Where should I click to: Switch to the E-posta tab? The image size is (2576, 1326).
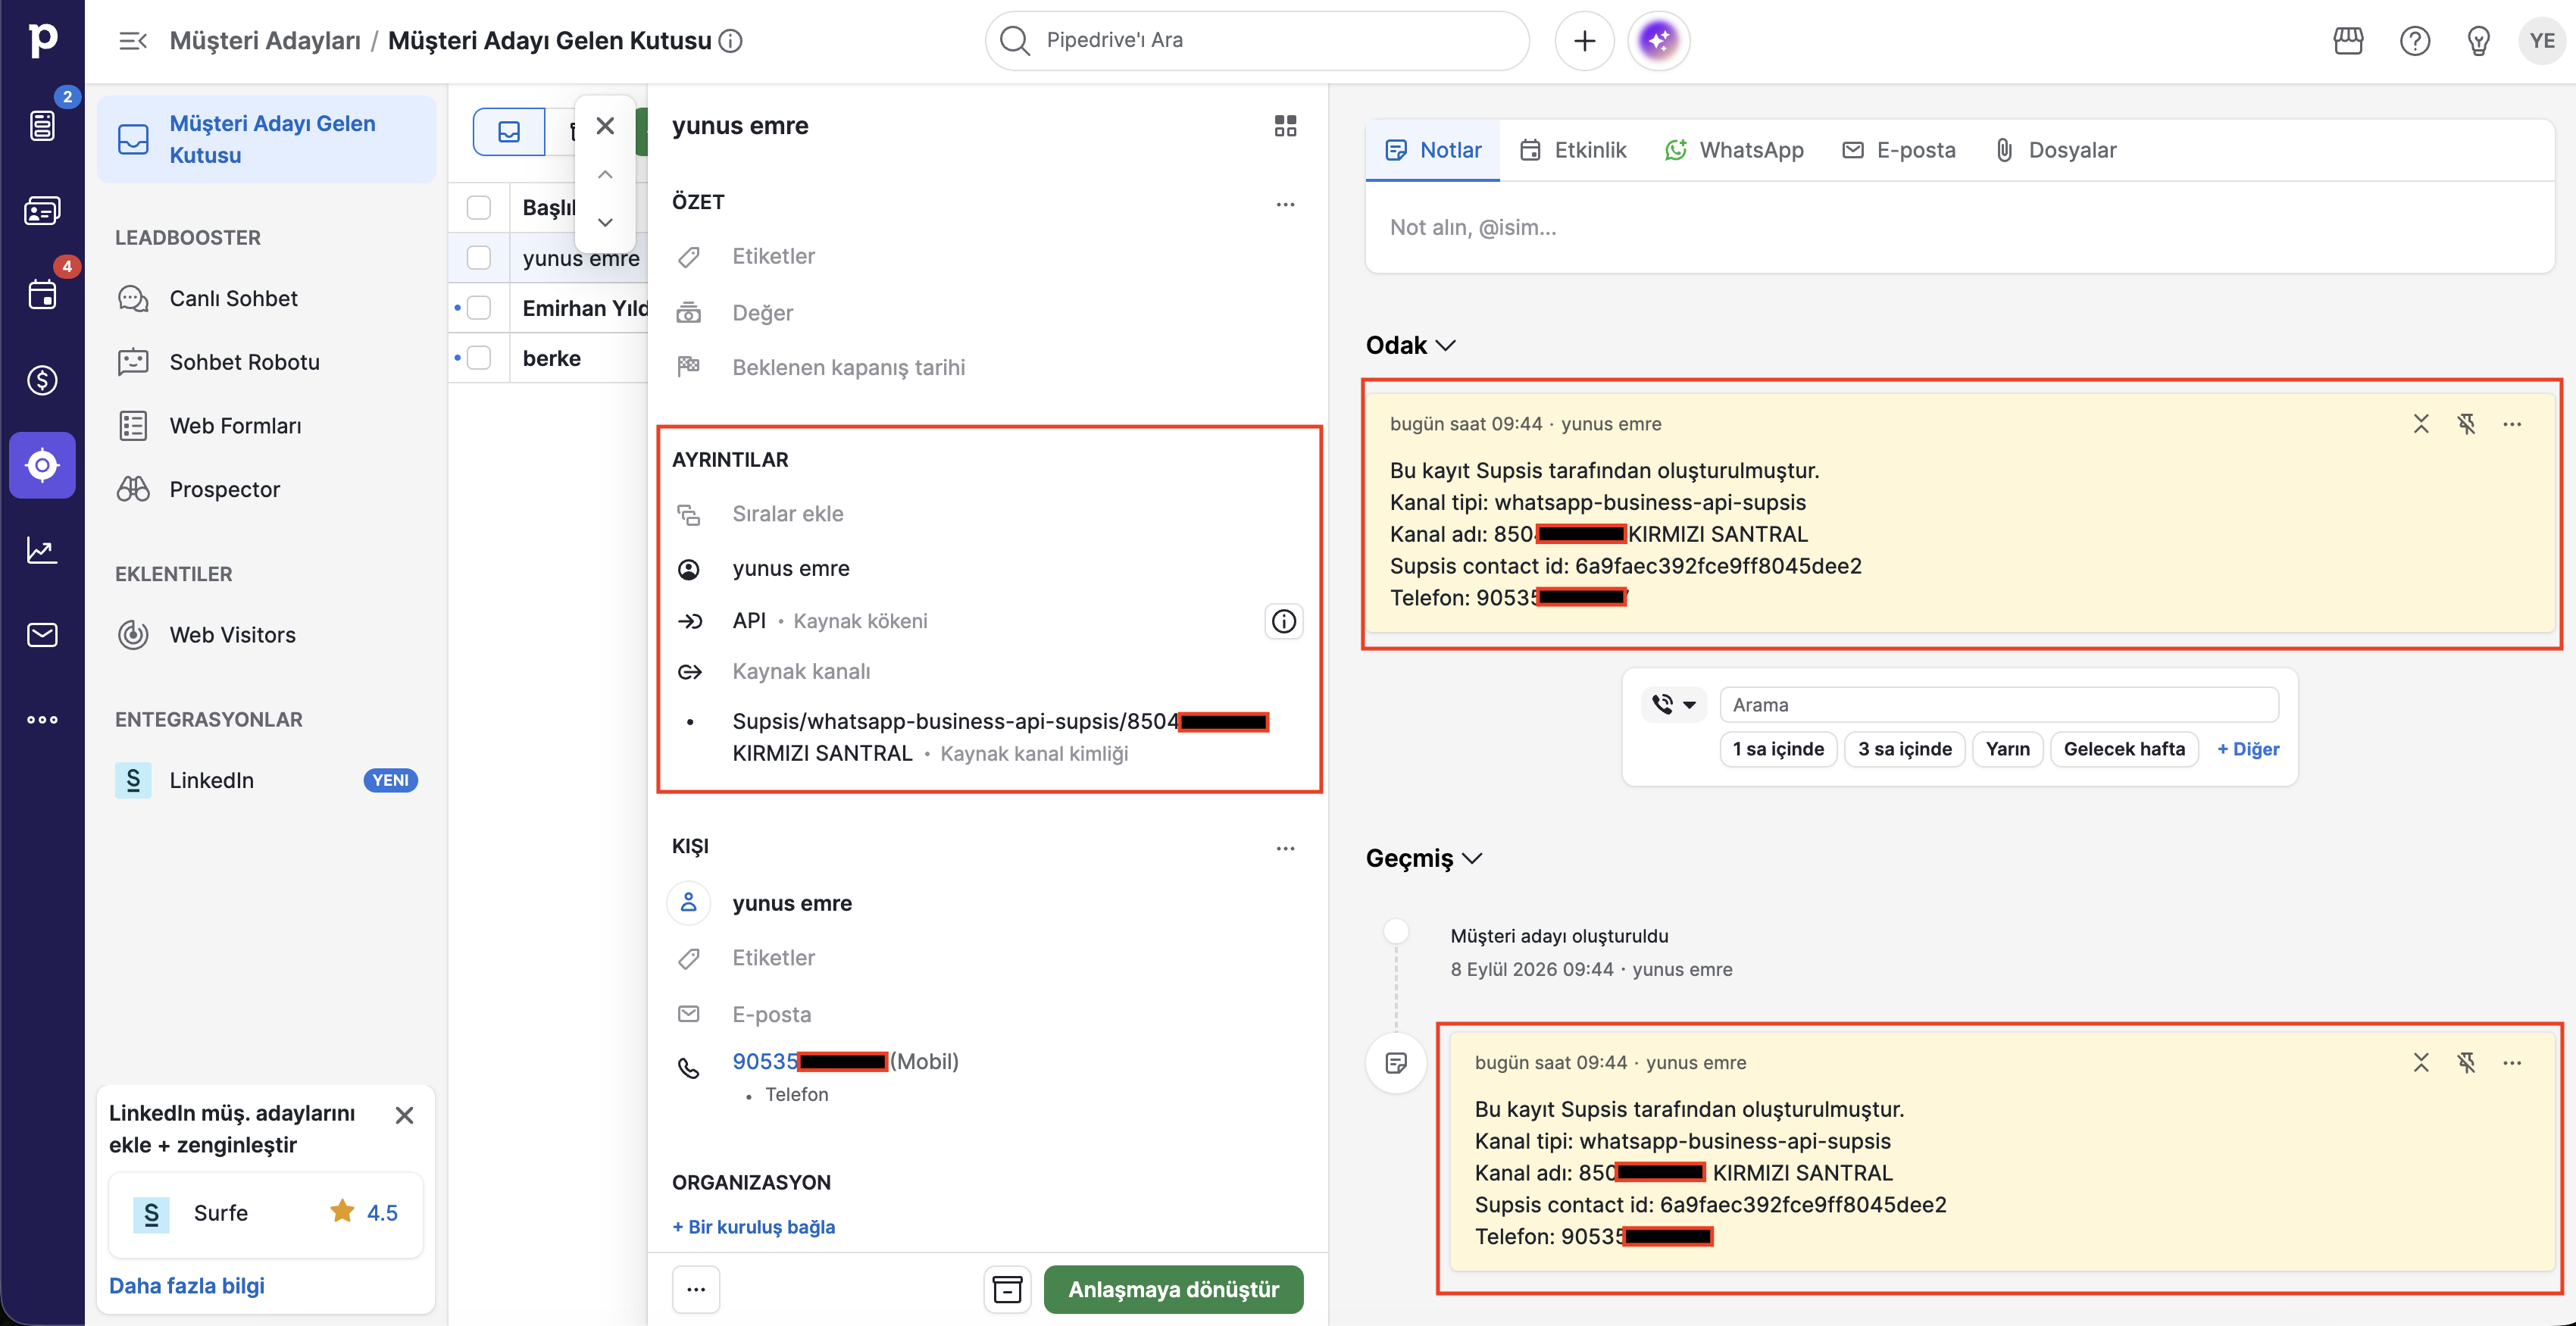(1898, 150)
